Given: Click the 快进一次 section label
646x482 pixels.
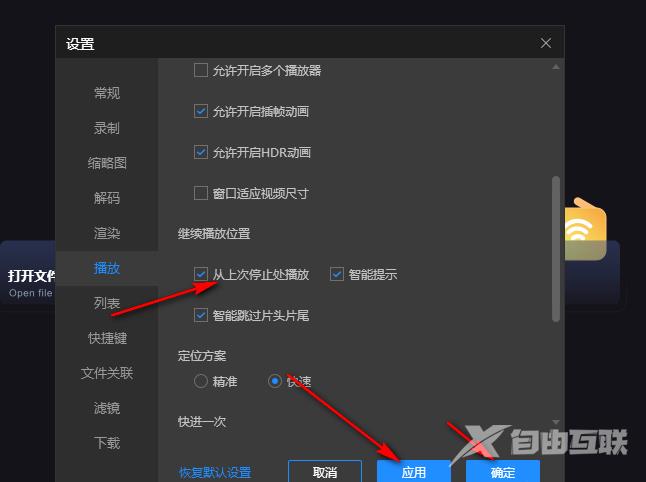Looking at the screenshot, I should (202, 421).
